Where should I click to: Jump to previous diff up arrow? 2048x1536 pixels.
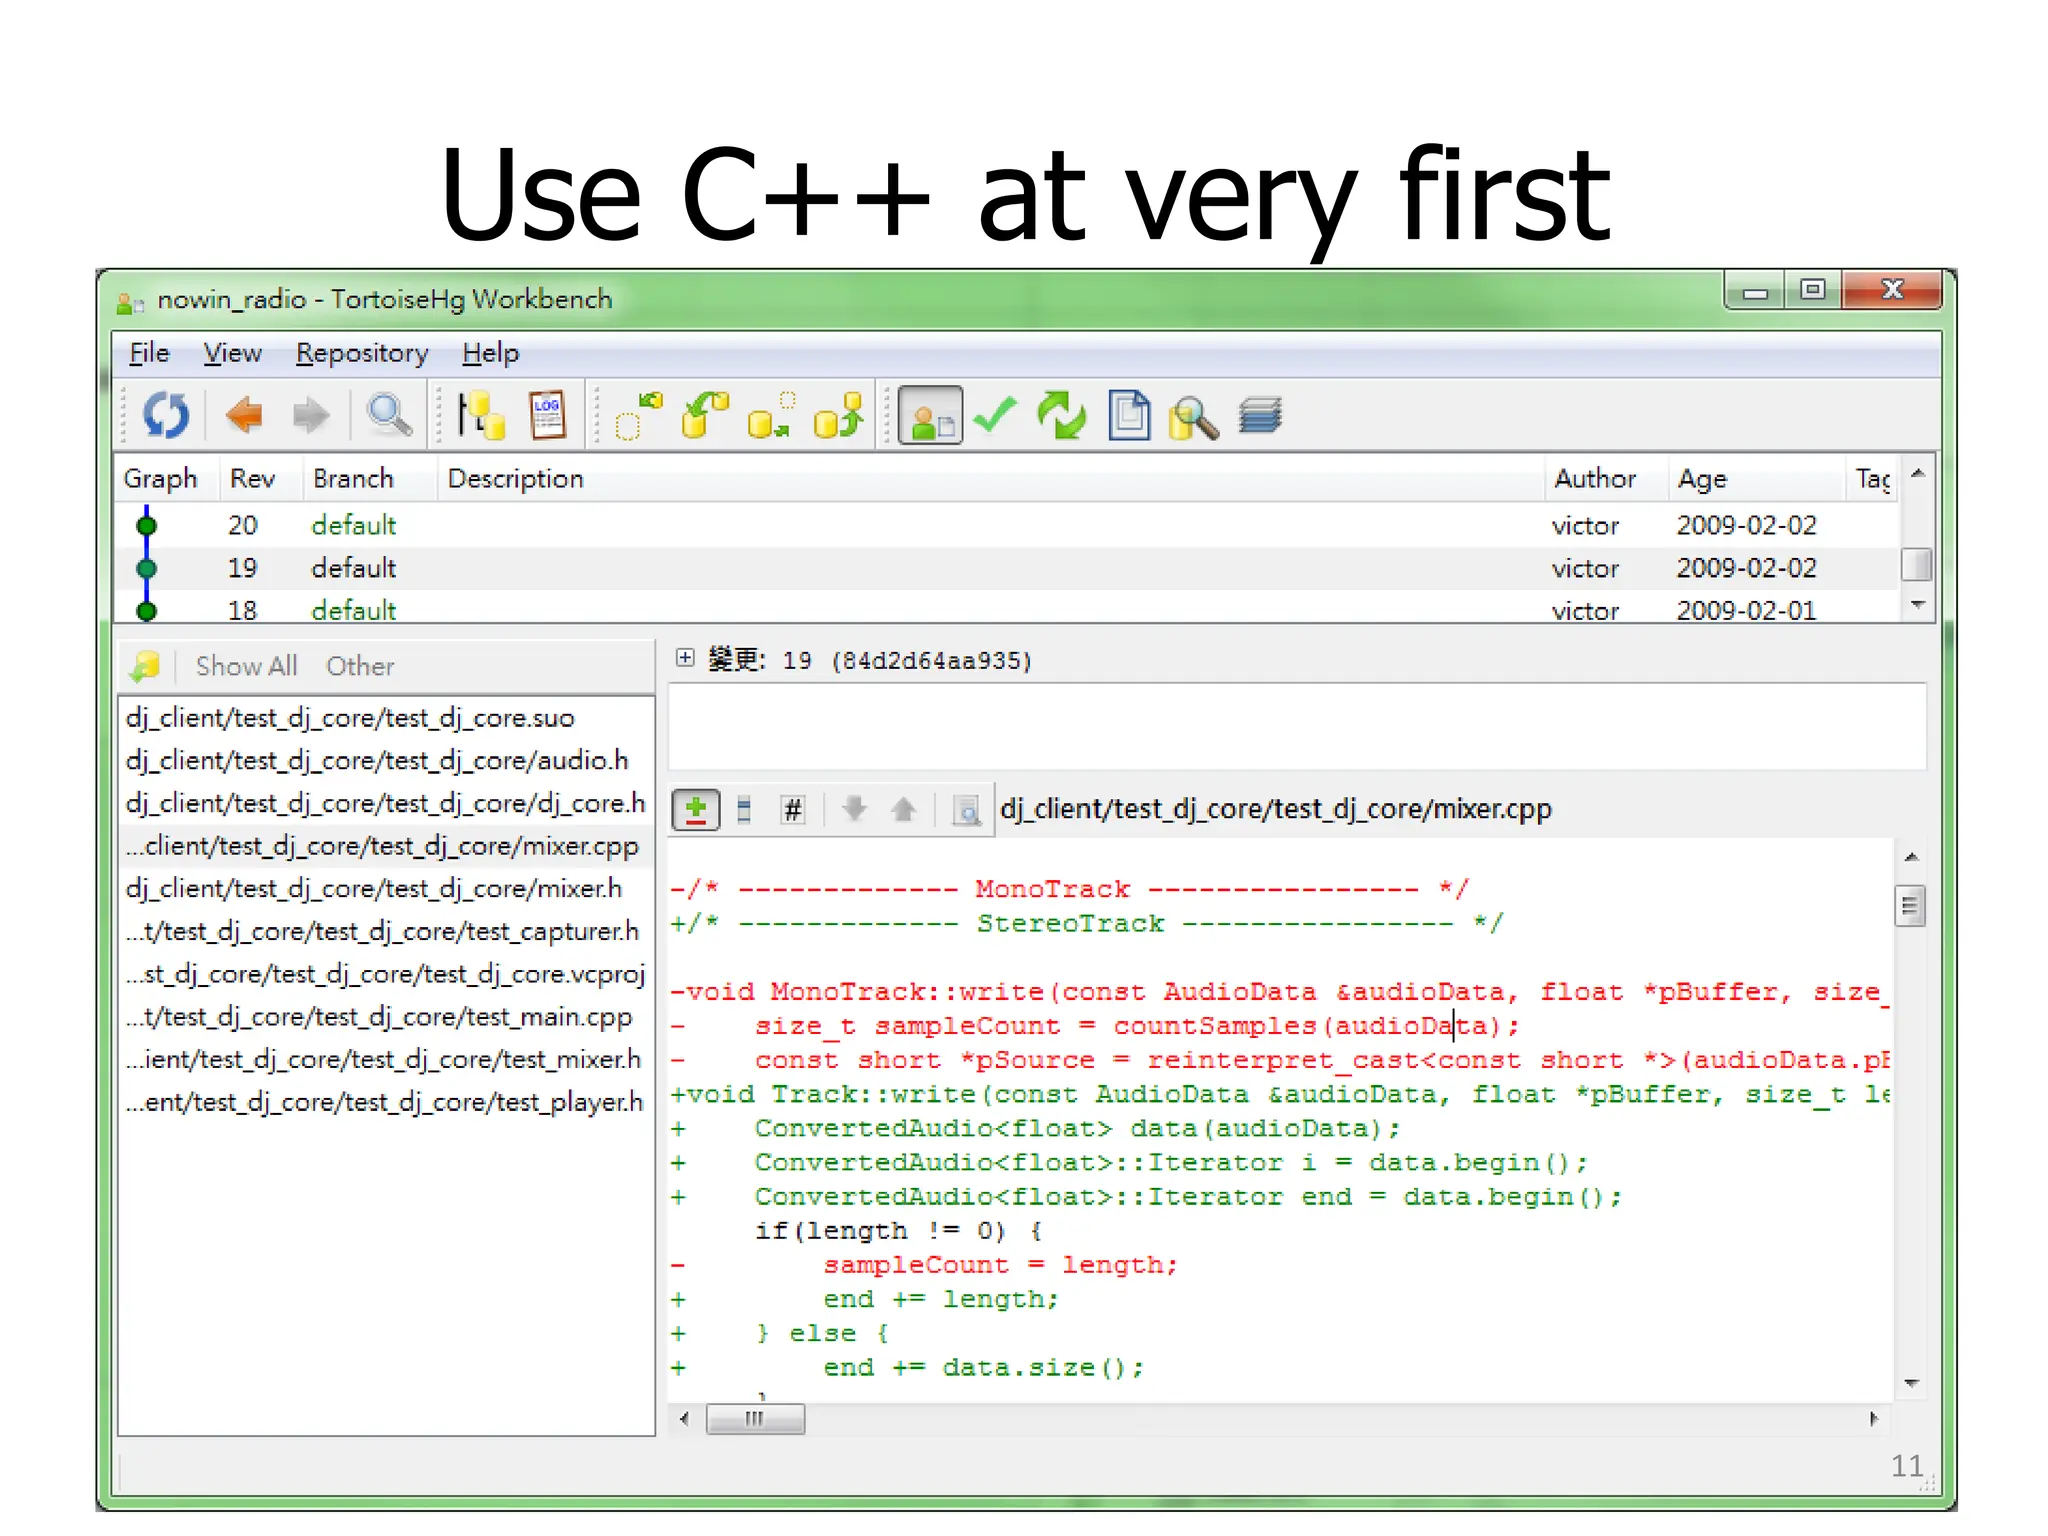click(903, 808)
